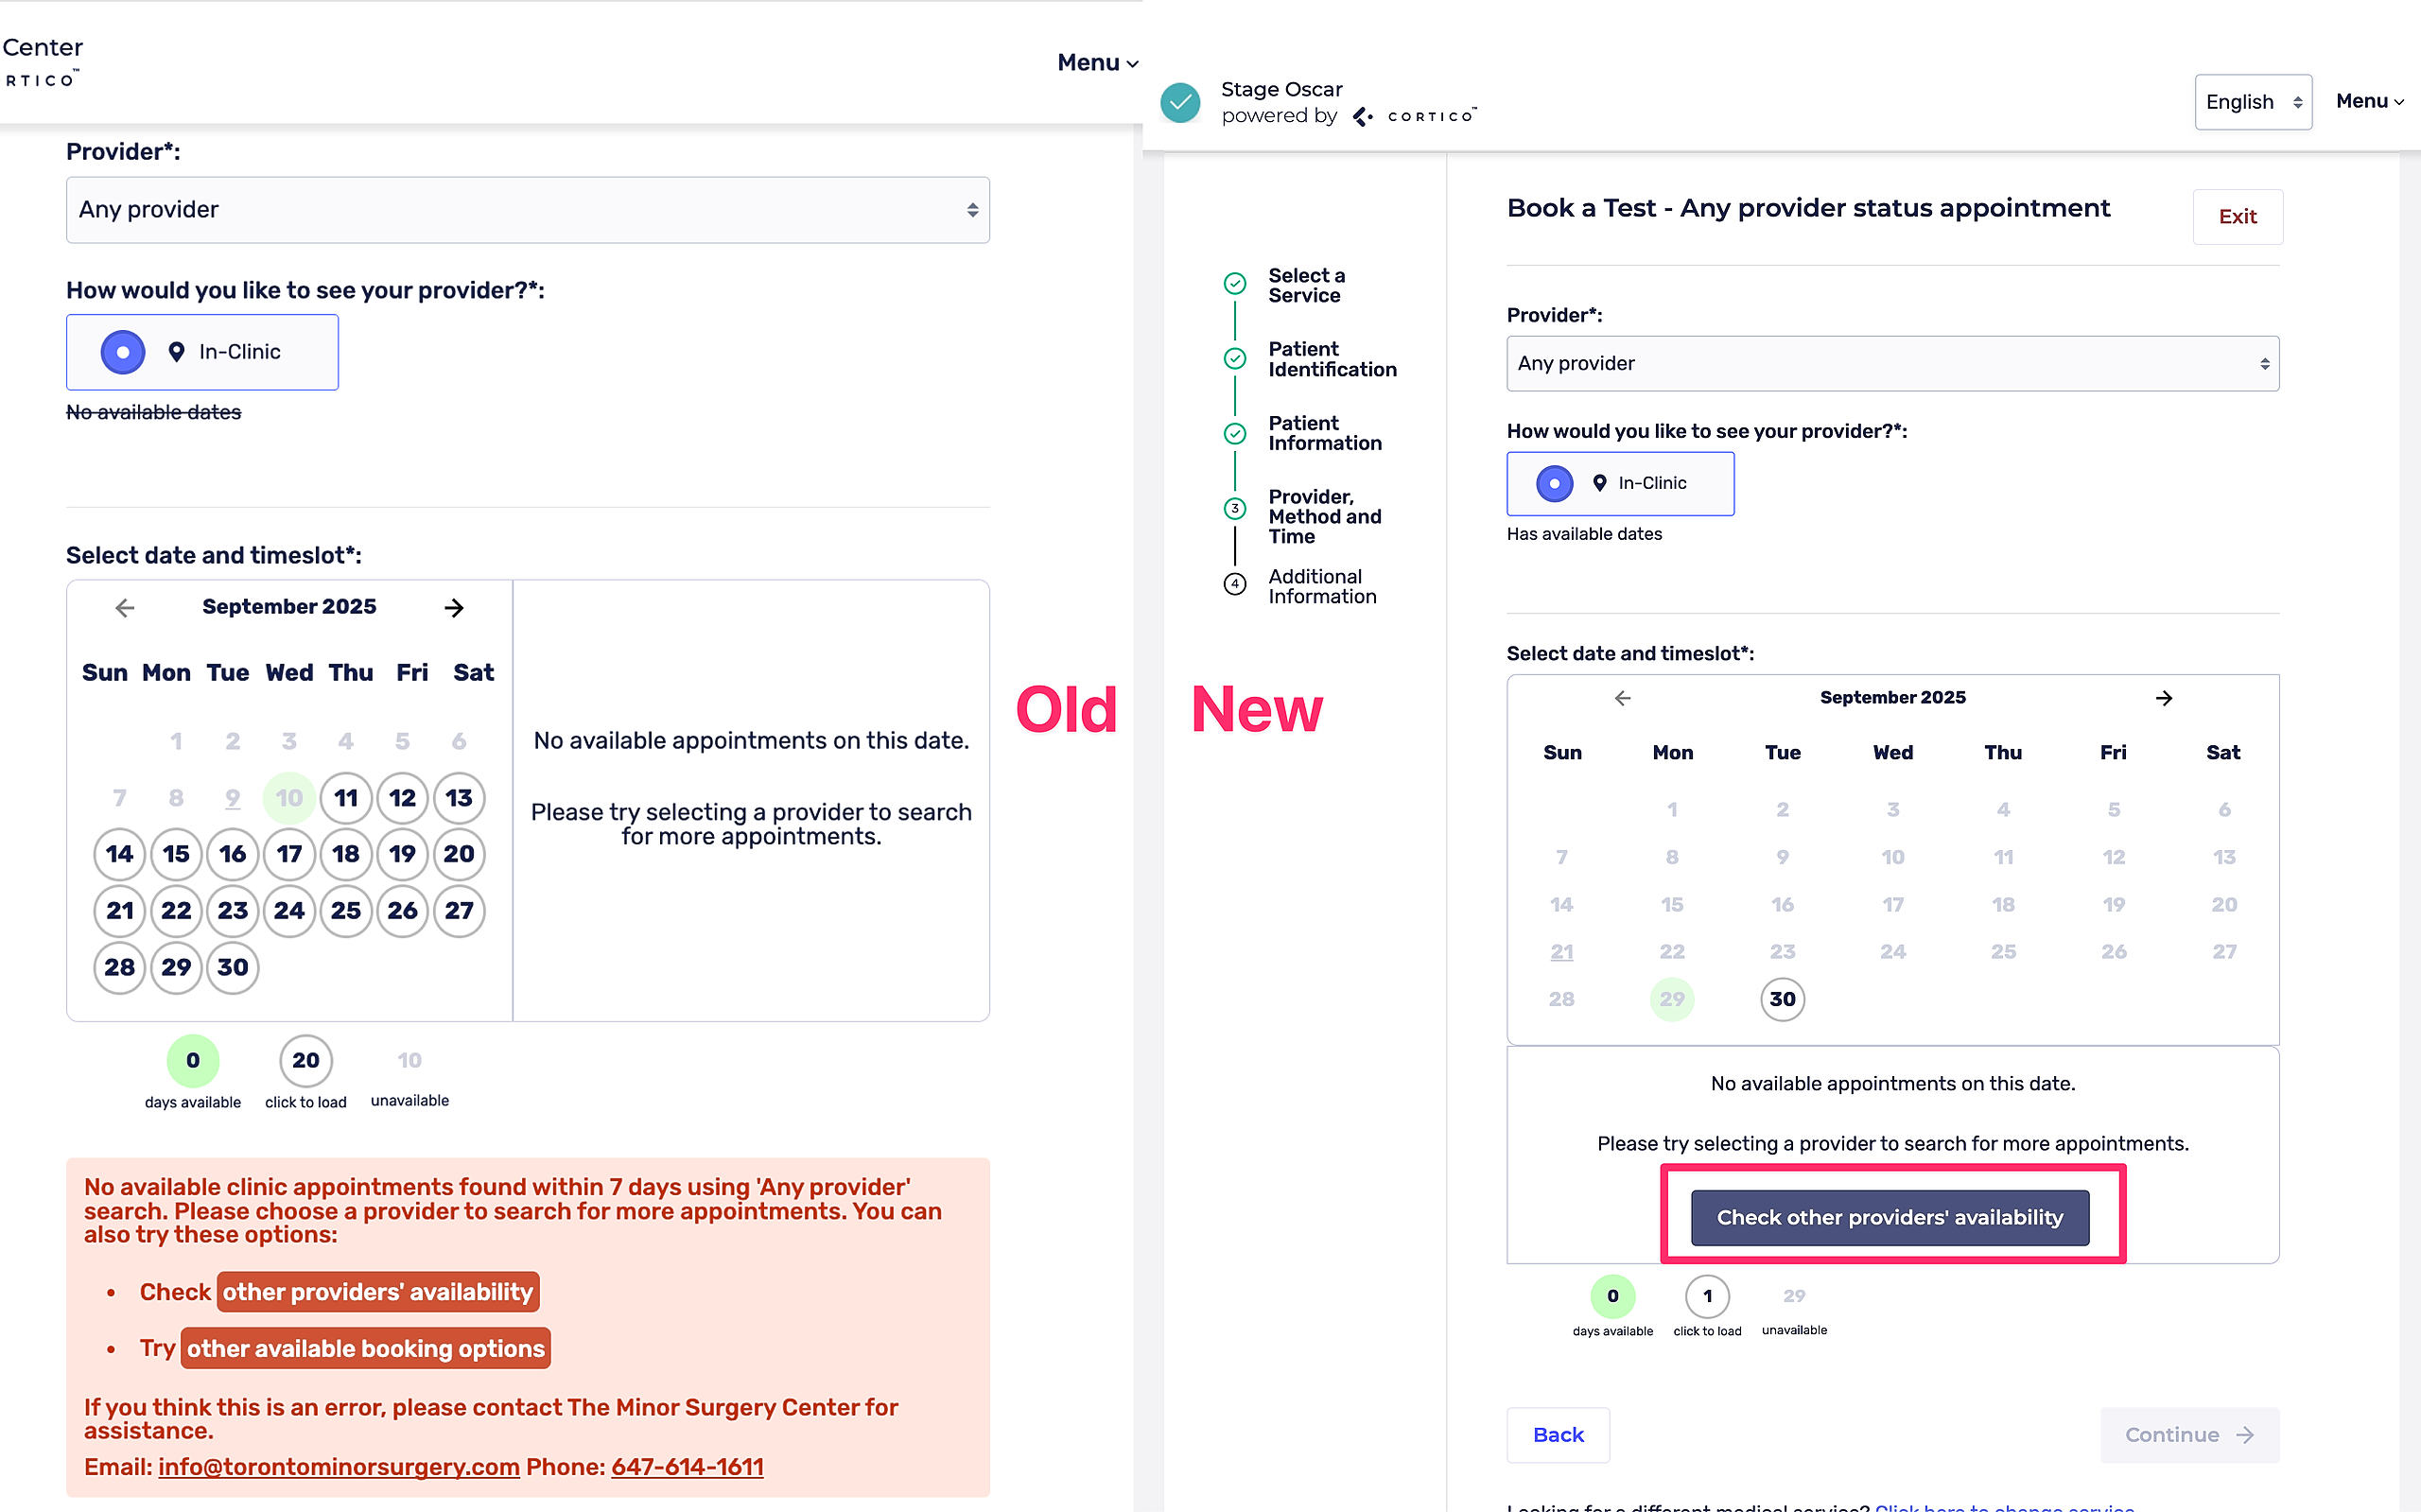
Task: Select date 30 in new calendar
Action: click(1782, 999)
